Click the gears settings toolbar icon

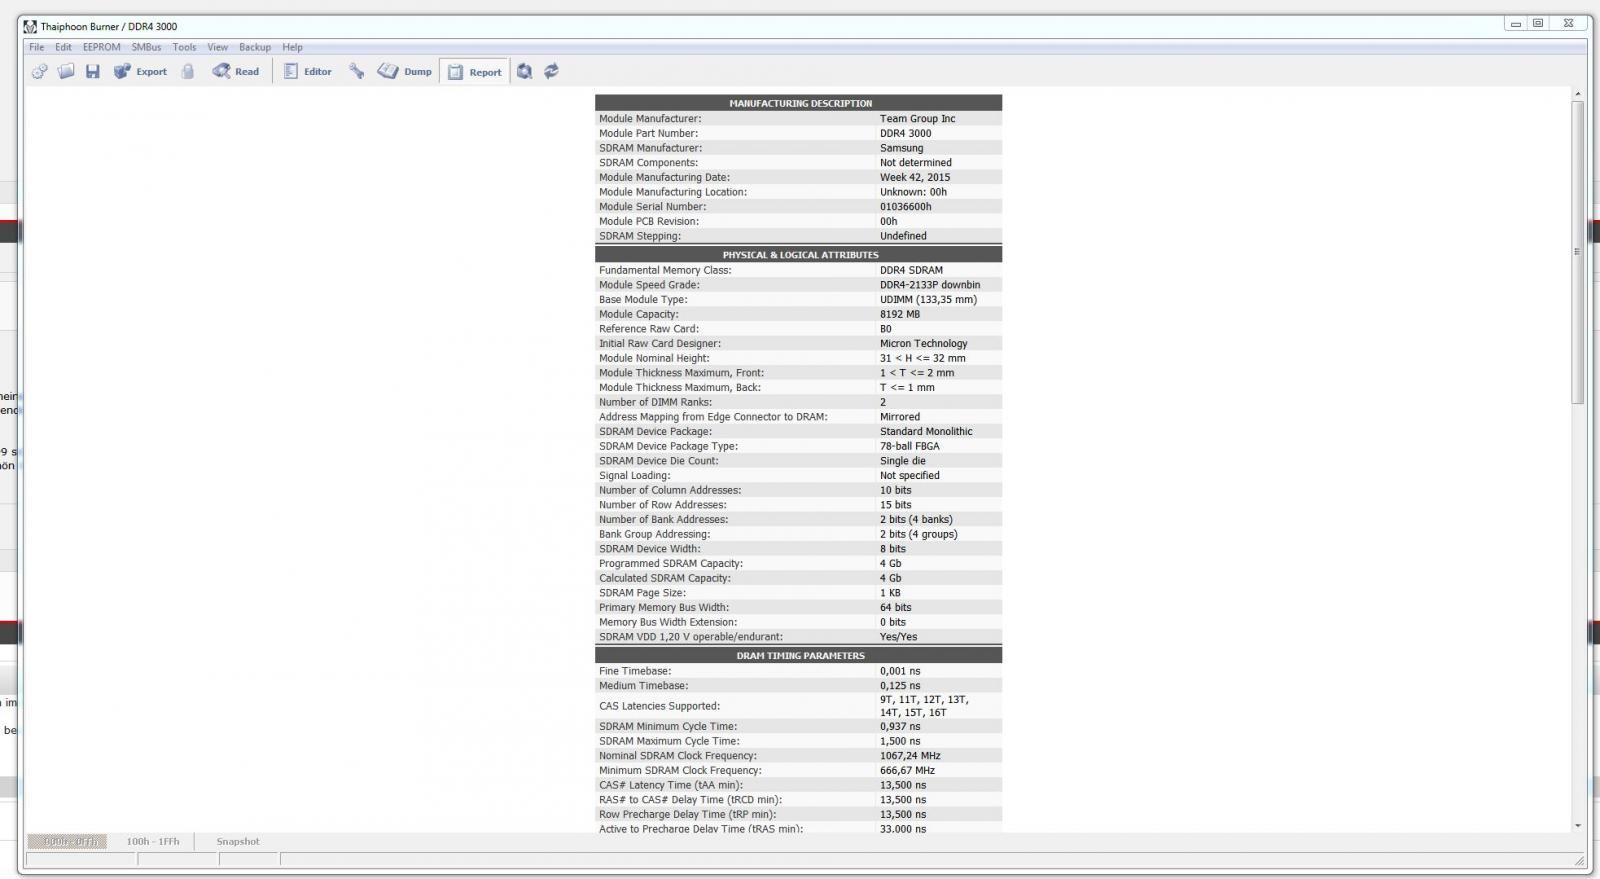click(x=40, y=71)
